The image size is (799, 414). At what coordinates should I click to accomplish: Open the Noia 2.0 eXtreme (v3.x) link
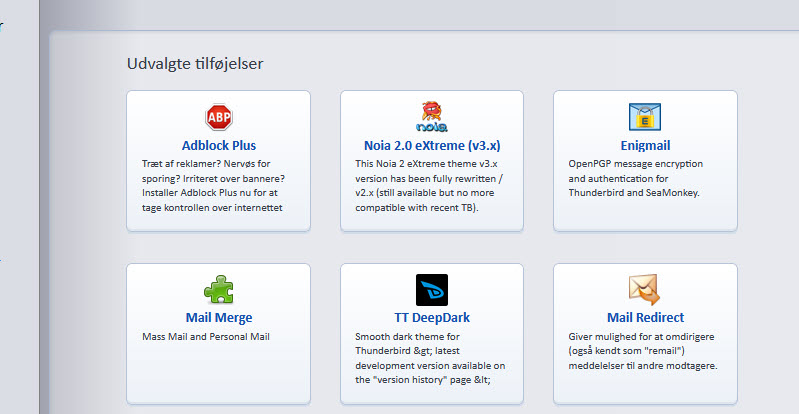(432, 145)
